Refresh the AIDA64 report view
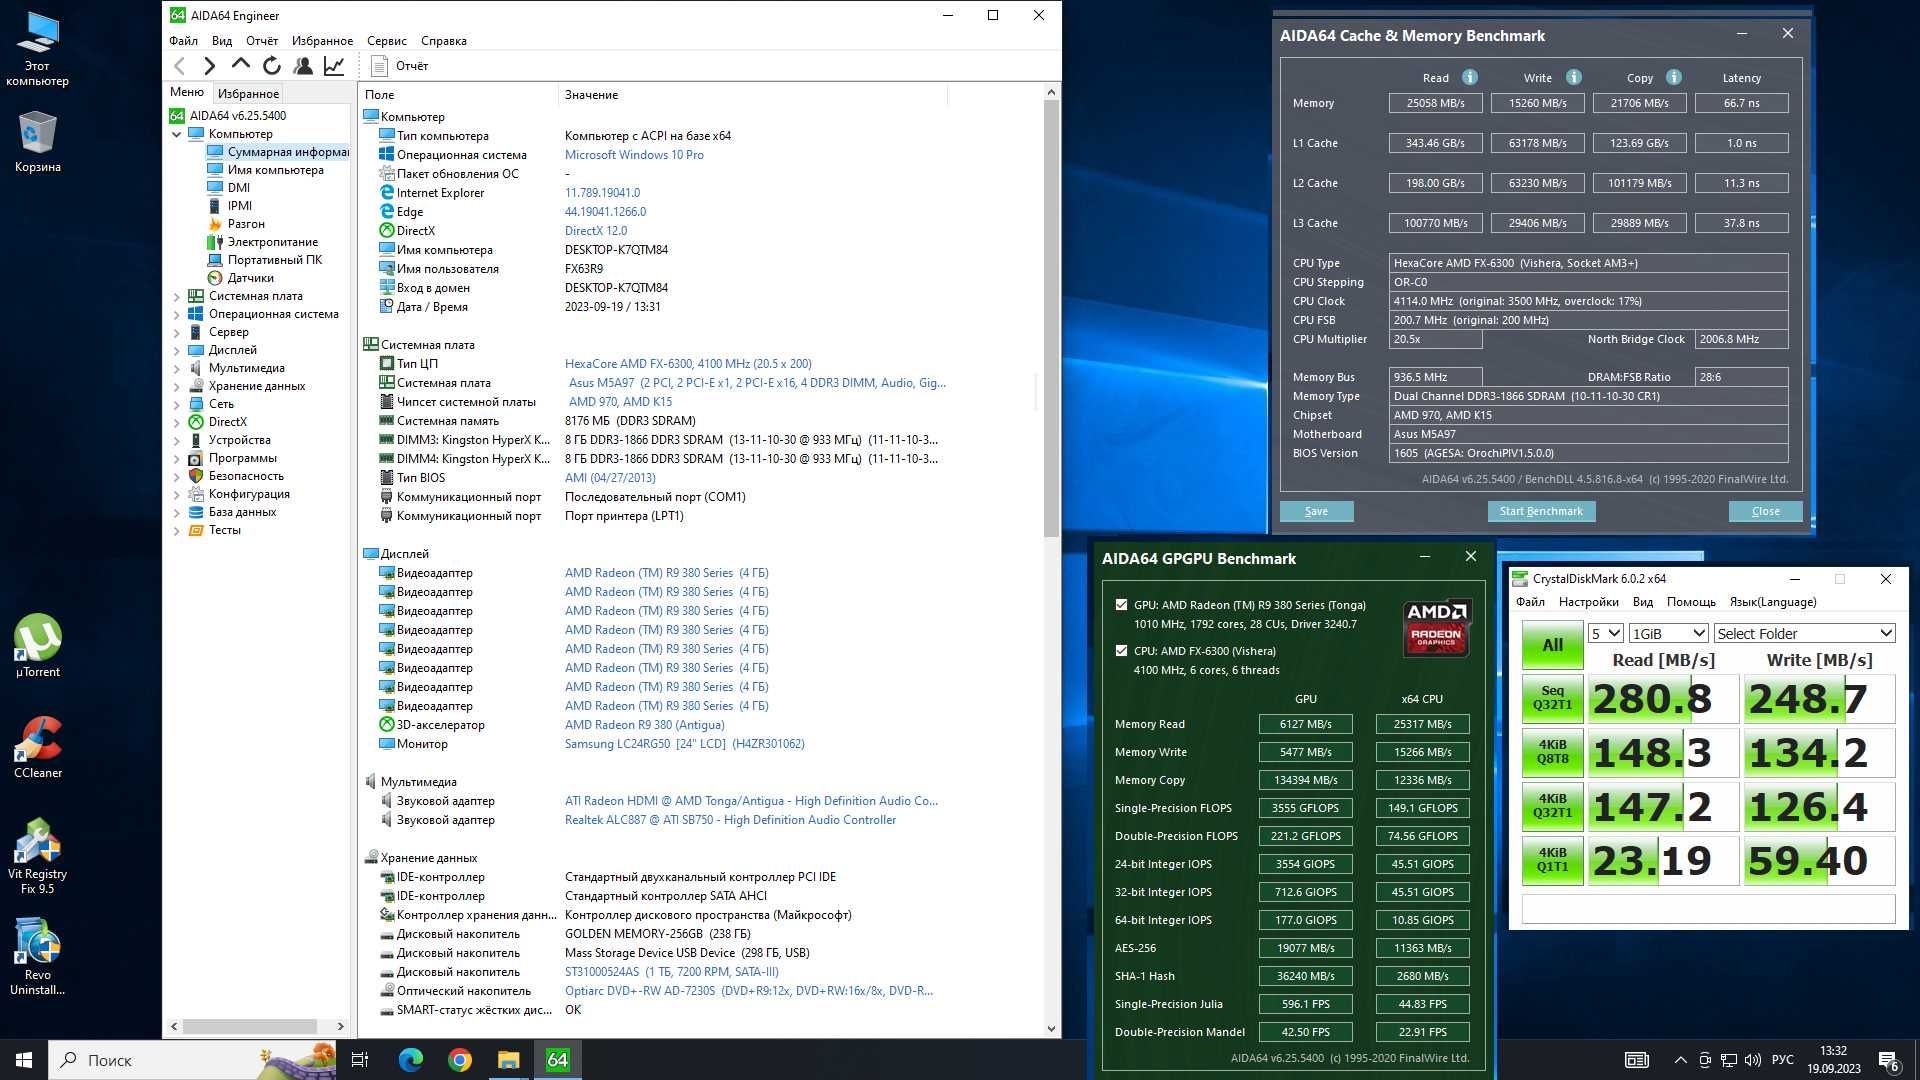 coord(271,66)
